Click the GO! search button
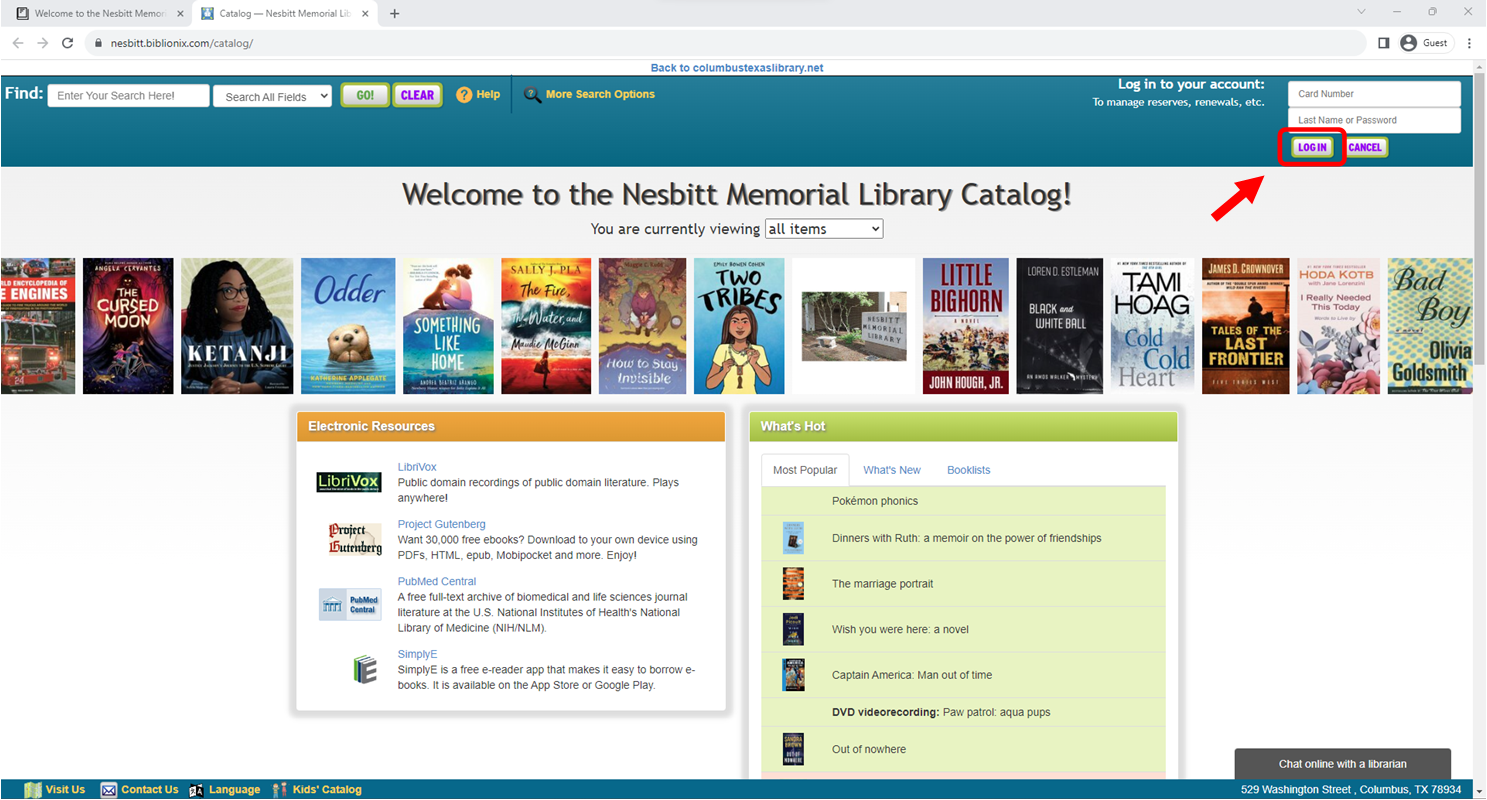The height and width of the screenshot is (800, 1487). coord(365,95)
